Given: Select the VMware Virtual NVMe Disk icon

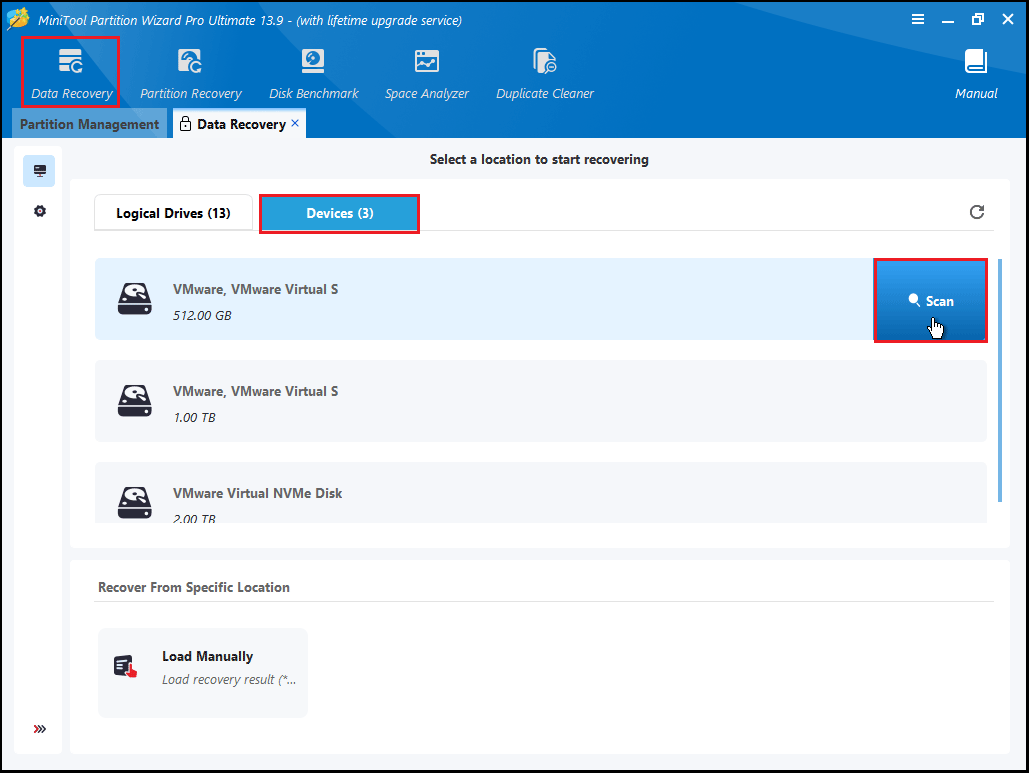Looking at the screenshot, I should (x=135, y=503).
